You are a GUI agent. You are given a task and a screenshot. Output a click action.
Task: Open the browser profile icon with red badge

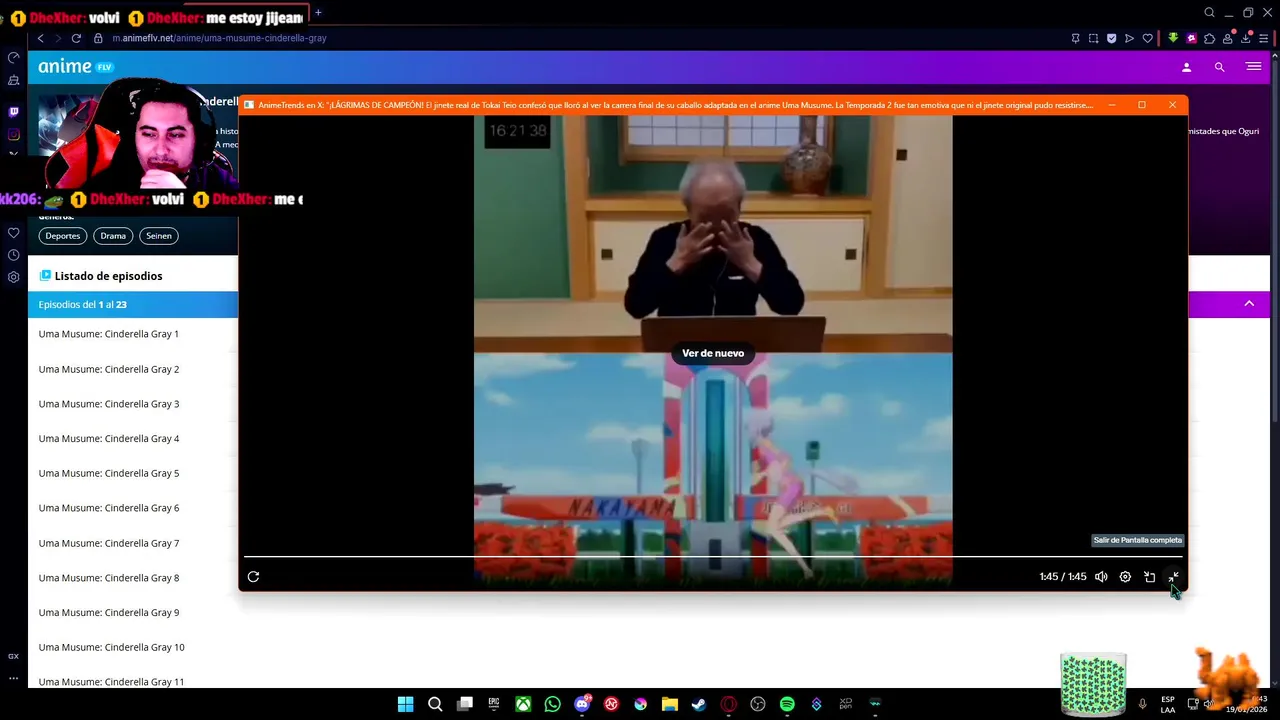pyautogui.click(x=1228, y=38)
